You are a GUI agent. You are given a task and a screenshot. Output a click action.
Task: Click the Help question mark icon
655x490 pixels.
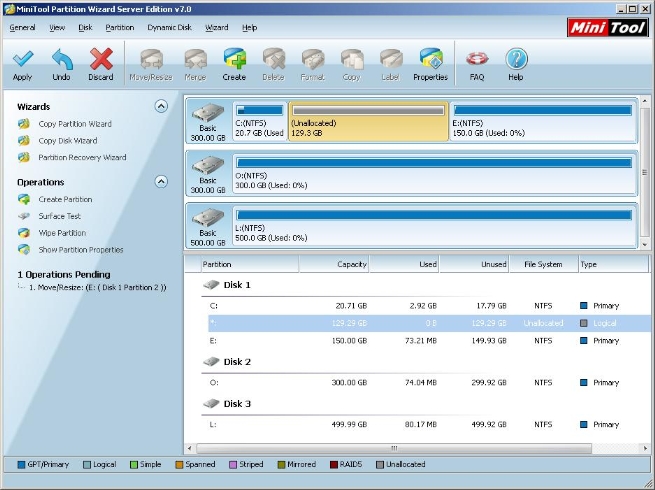tap(516, 59)
